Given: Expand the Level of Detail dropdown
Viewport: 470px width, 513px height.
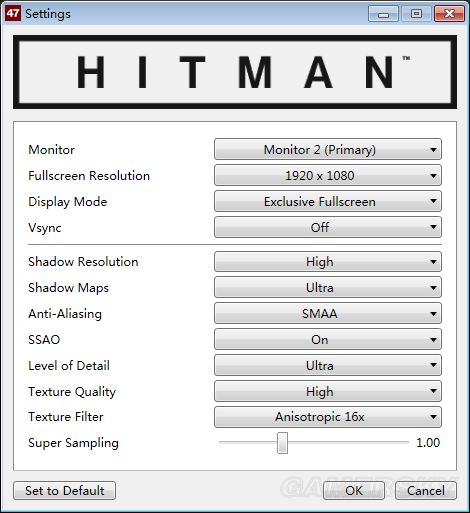Looking at the screenshot, I should tap(328, 365).
